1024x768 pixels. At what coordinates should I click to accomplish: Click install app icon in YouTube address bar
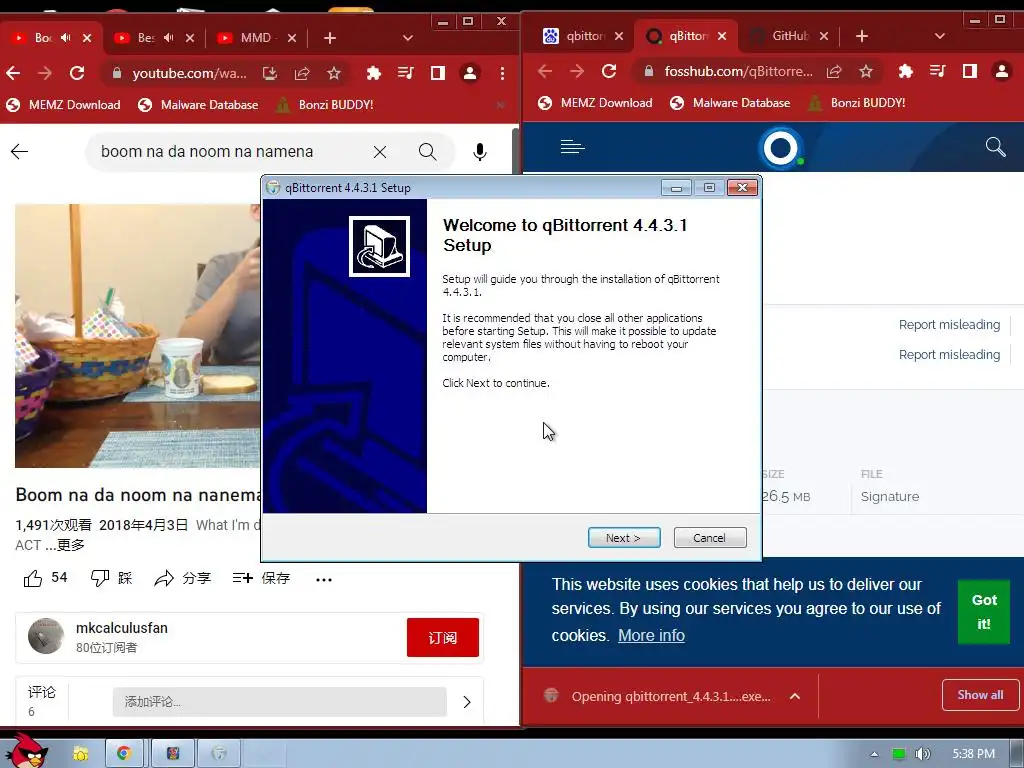270,73
